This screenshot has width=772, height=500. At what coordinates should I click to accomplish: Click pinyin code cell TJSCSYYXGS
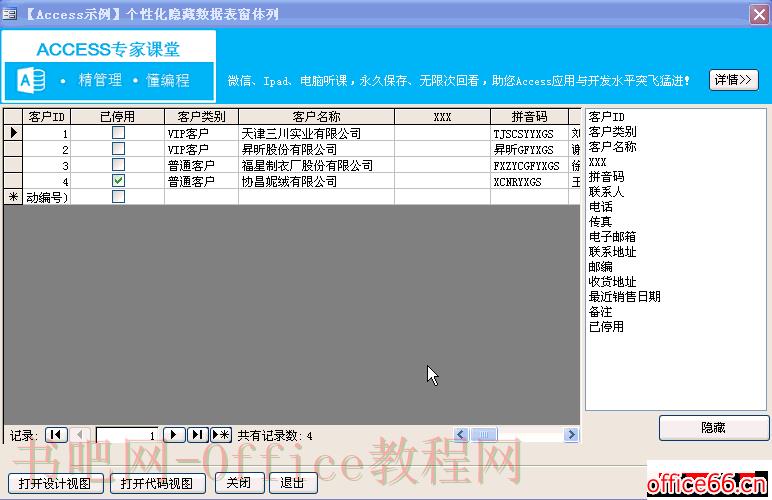click(529, 133)
